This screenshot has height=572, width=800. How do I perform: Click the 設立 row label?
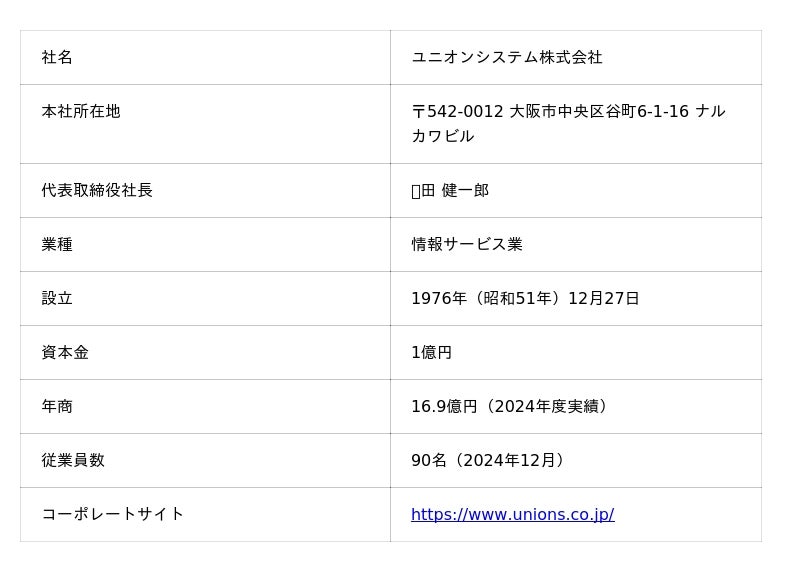(x=57, y=298)
